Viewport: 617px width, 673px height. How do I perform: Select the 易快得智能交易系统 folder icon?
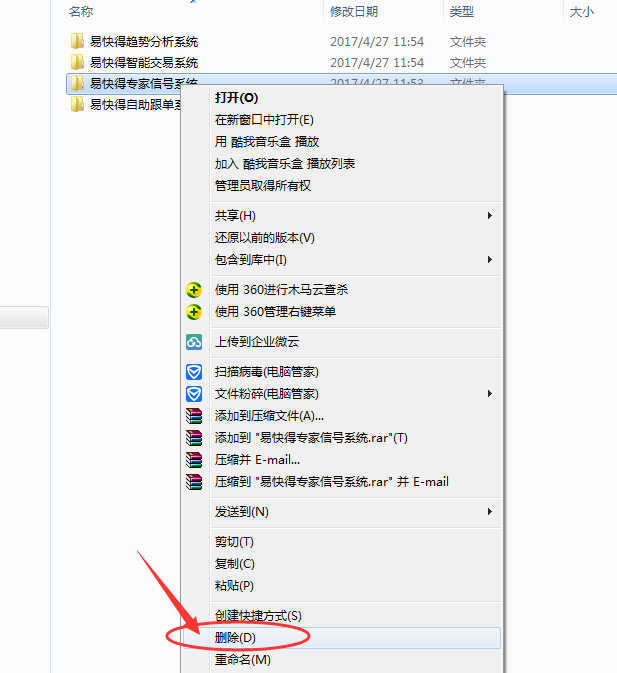coord(77,62)
